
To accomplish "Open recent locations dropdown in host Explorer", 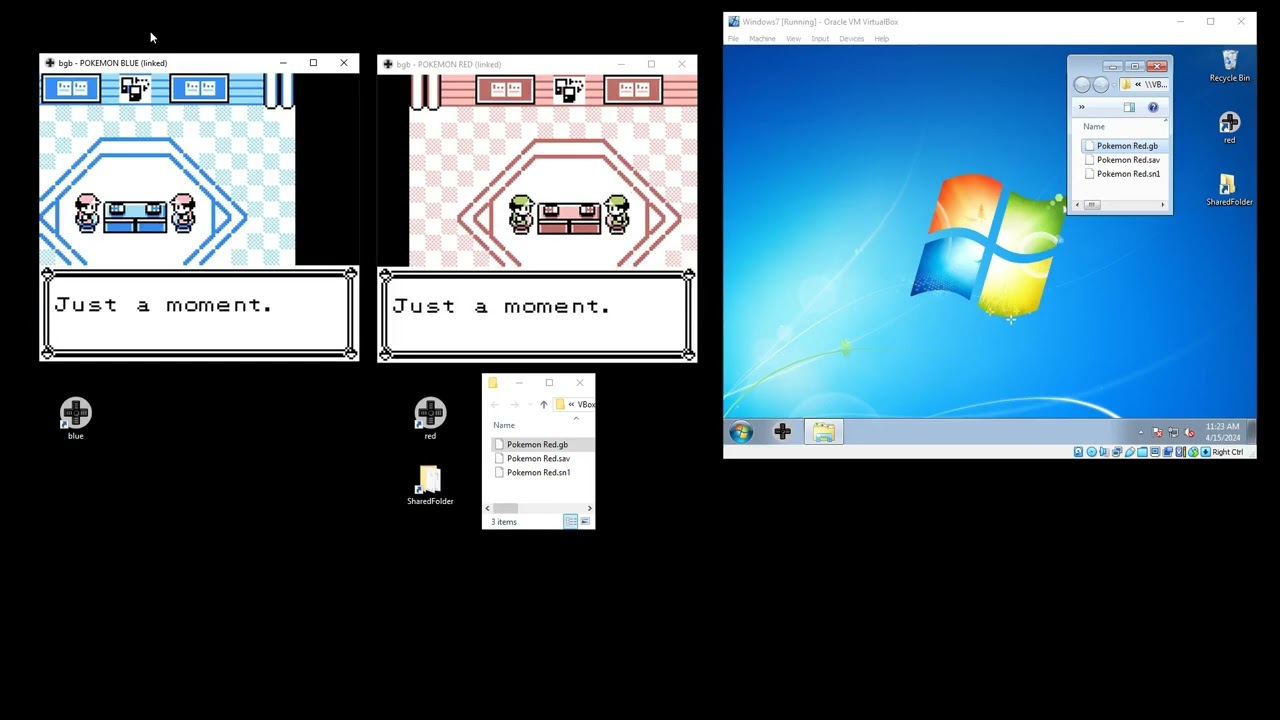I will point(530,404).
